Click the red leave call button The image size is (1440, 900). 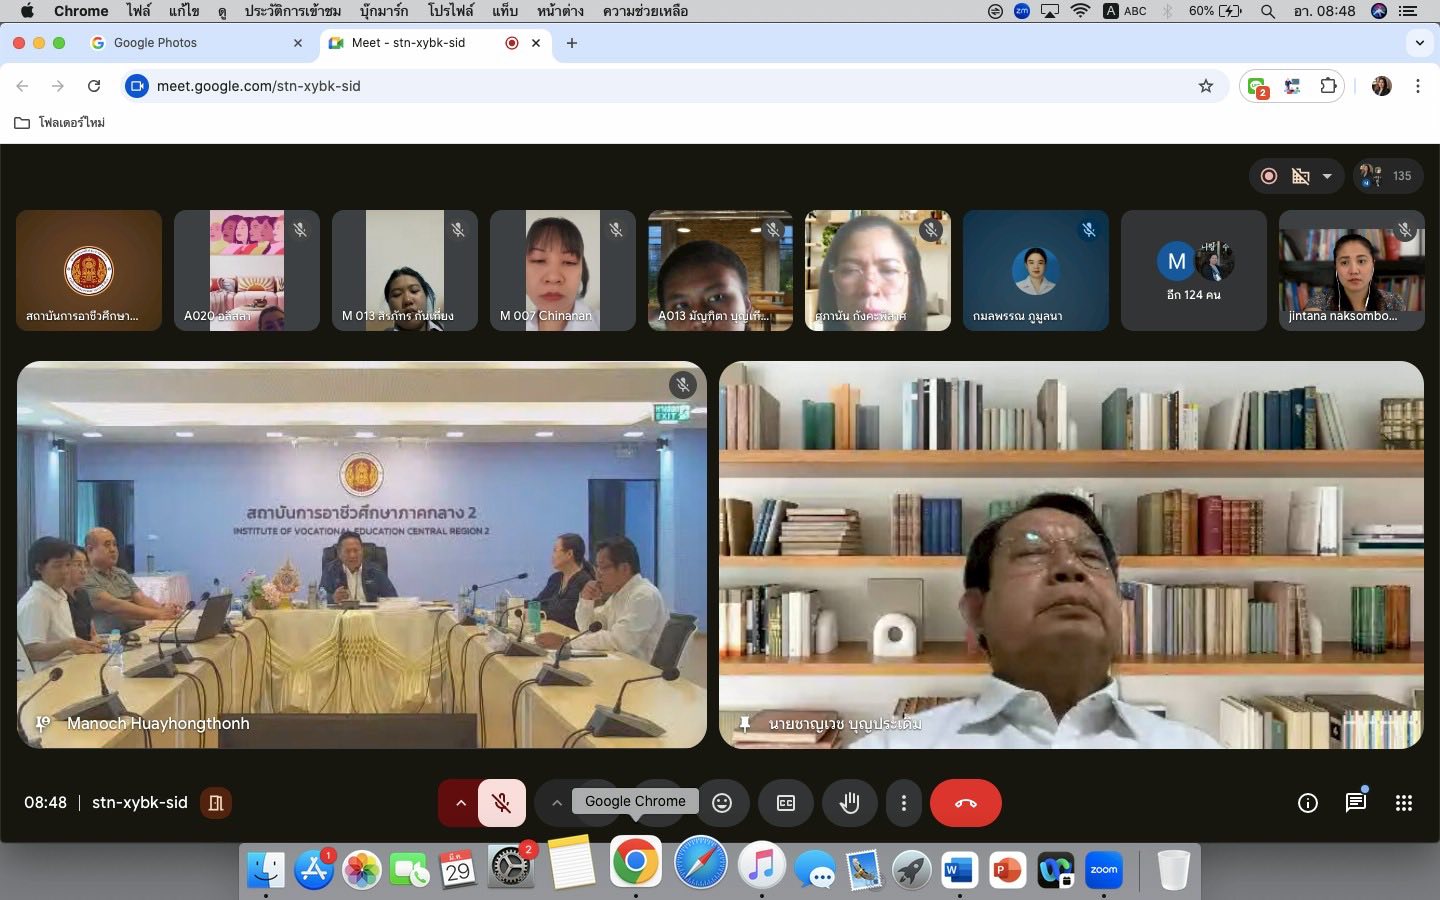pos(965,803)
